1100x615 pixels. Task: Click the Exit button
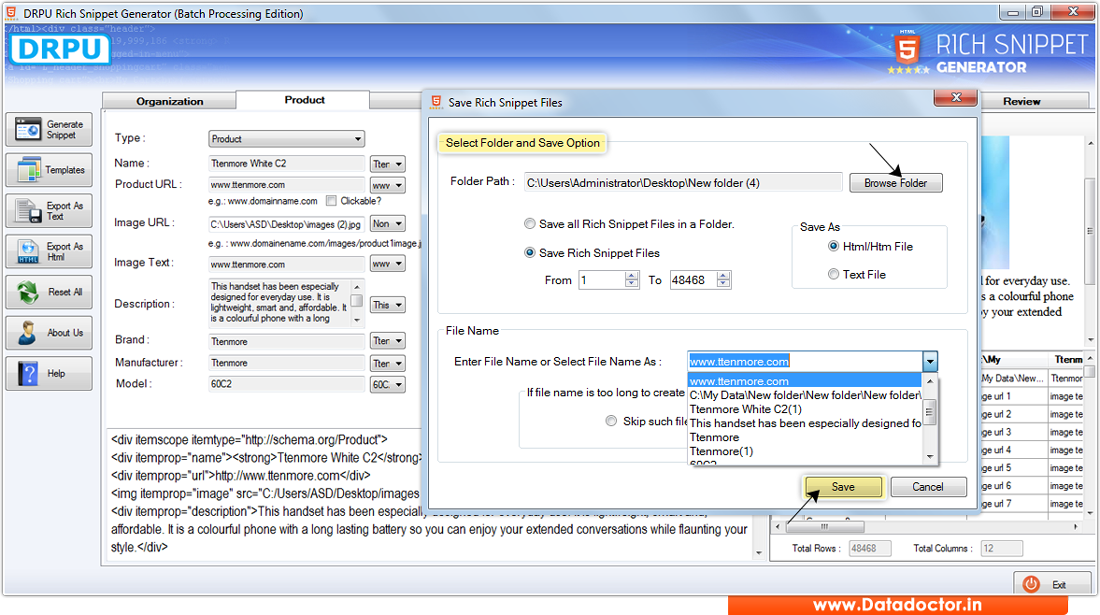click(x=1052, y=584)
